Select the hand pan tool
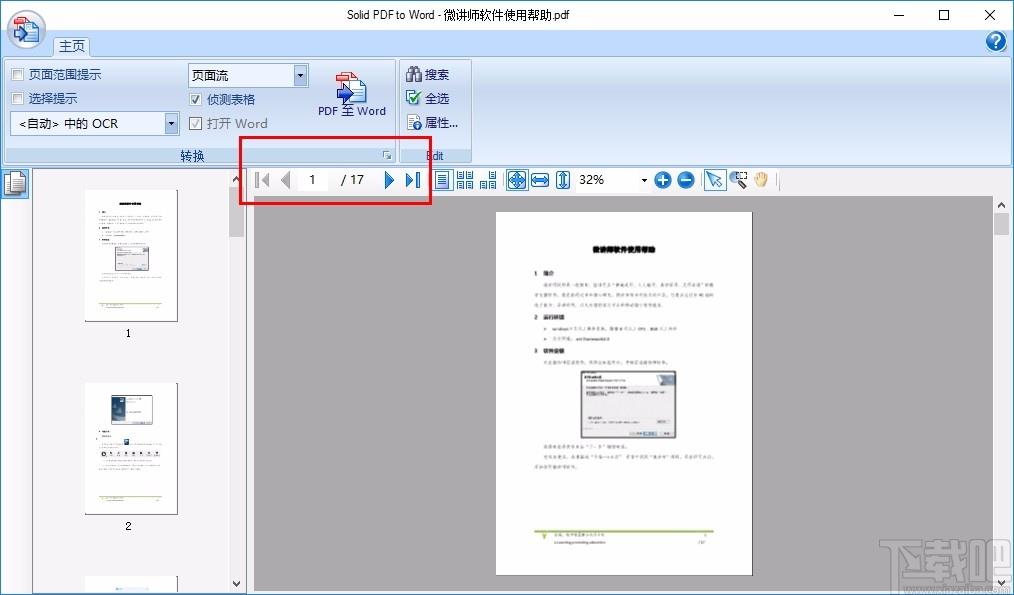The height and width of the screenshot is (595, 1014). pyautogui.click(x=760, y=180)
